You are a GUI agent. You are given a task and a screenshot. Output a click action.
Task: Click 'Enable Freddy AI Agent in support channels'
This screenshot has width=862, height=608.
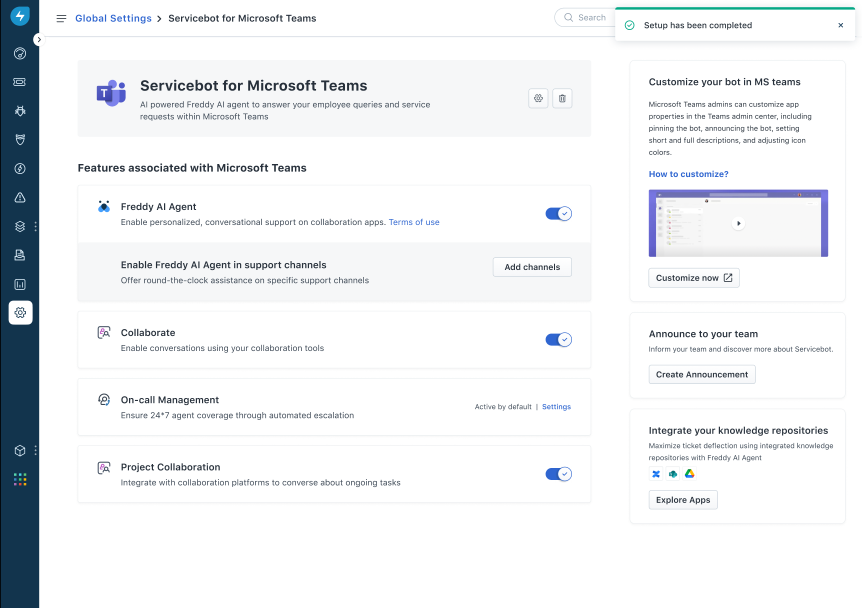[x=223, y=265]
